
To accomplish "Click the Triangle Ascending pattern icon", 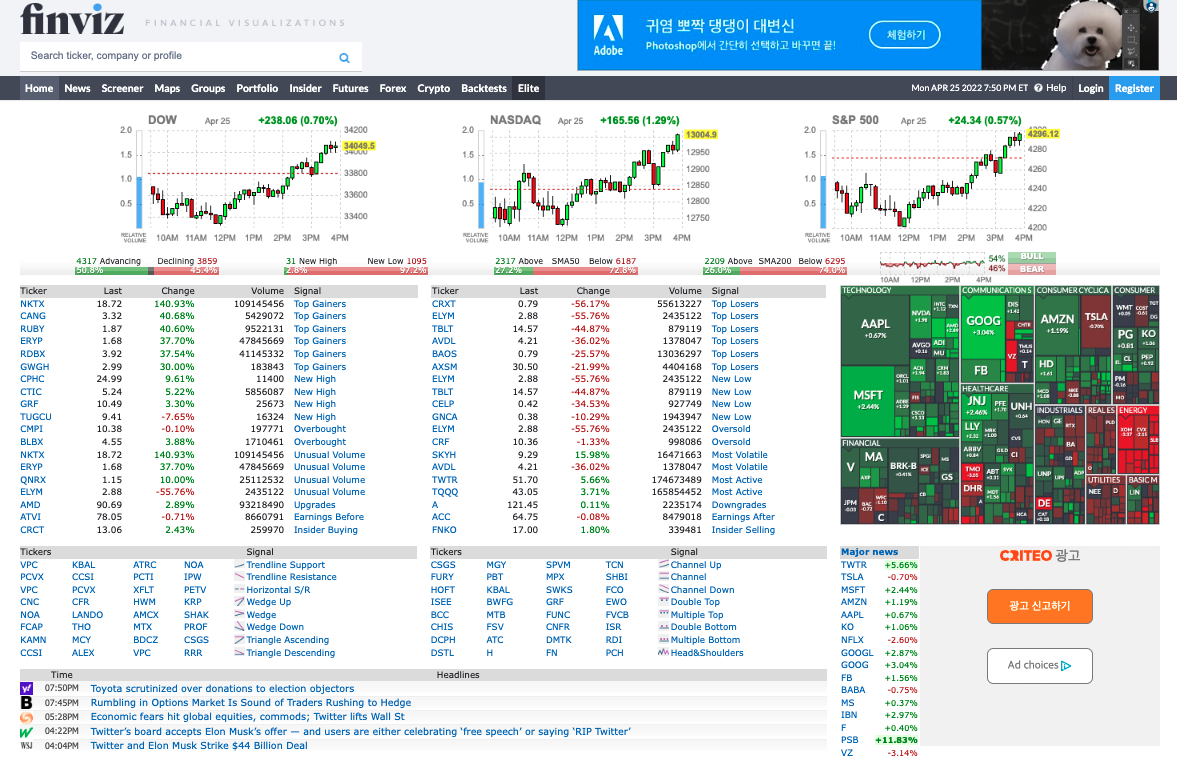I will [239, 640].
